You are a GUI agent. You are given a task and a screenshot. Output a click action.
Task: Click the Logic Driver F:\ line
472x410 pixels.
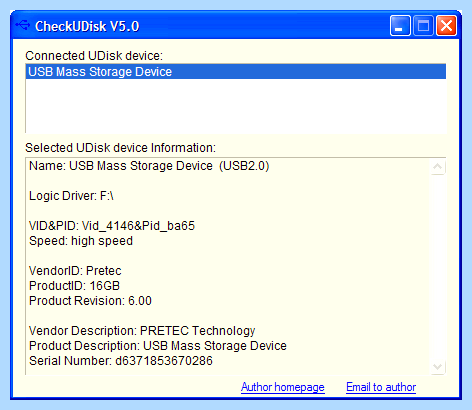click(71, 196)
